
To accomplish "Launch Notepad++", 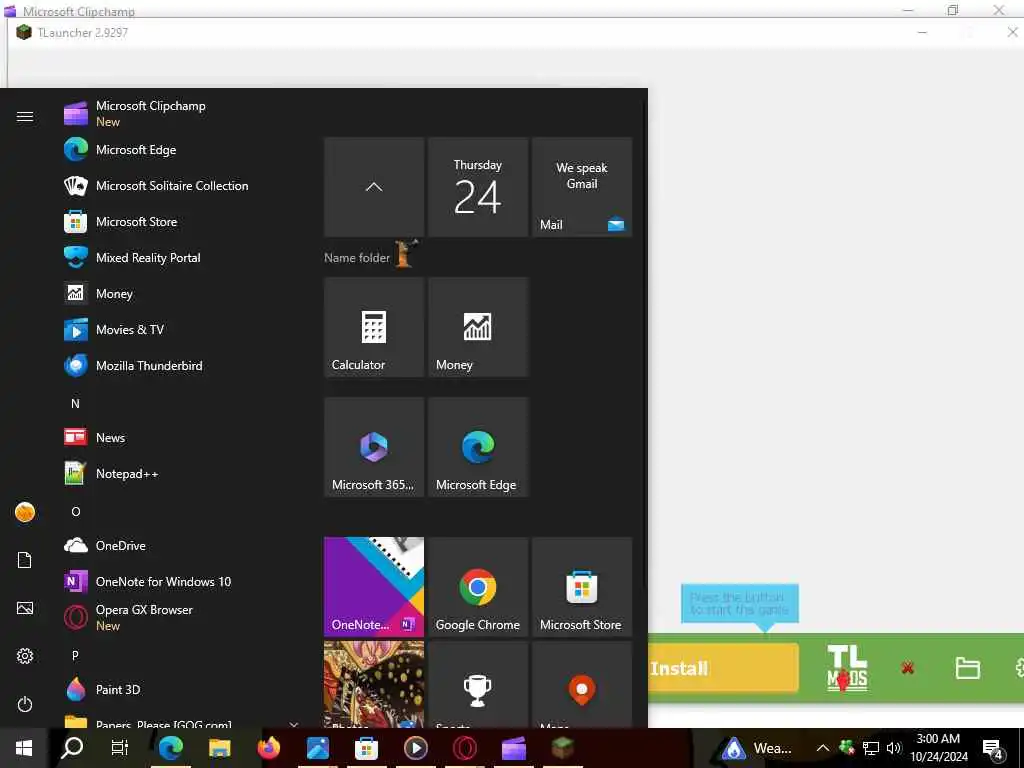I will point(183,473).
